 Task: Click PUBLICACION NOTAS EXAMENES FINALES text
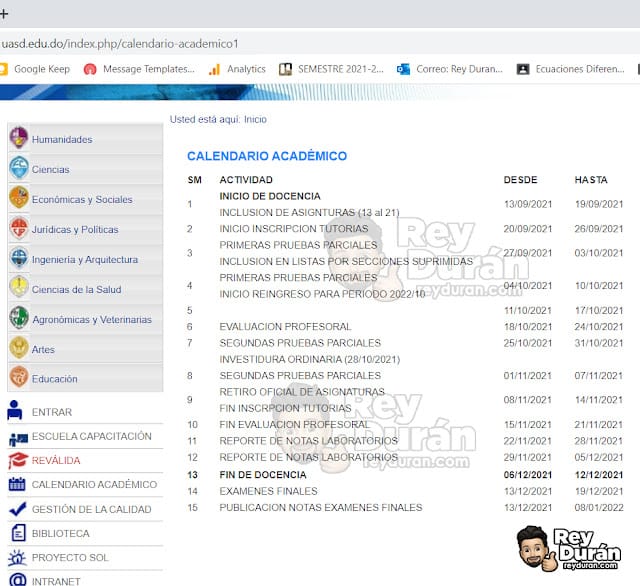point(321,508)
